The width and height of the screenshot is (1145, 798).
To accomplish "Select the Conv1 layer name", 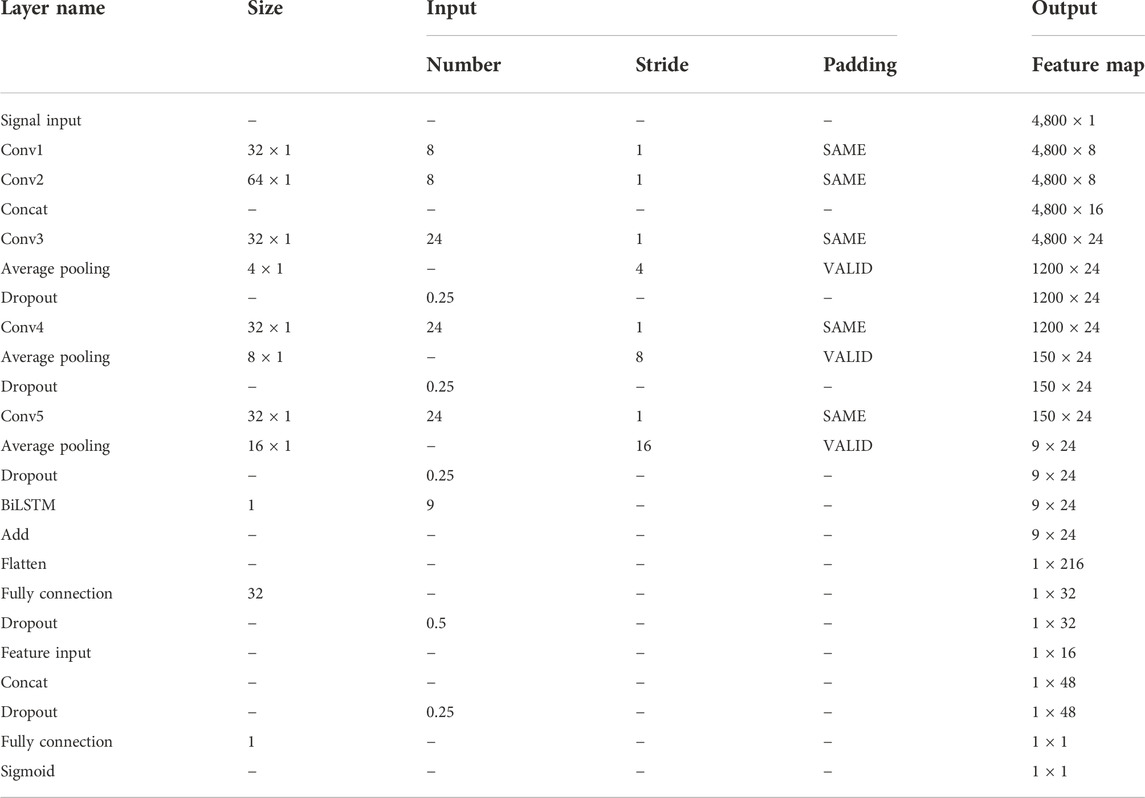I will pyautogui.click(x=22, y=150).
